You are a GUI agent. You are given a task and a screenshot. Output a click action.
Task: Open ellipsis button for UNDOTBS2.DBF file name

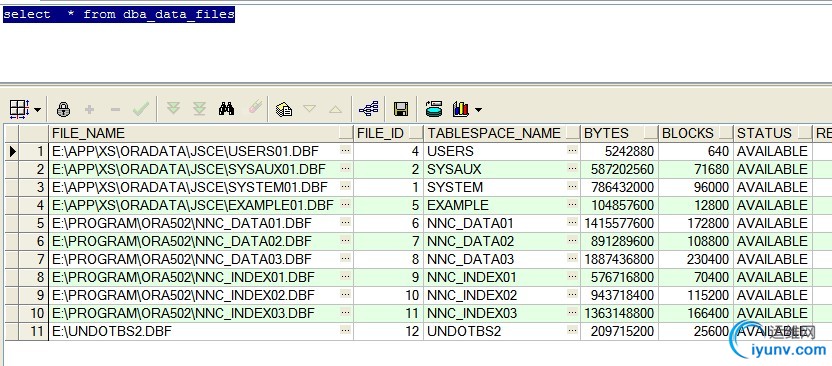point(345,330)
